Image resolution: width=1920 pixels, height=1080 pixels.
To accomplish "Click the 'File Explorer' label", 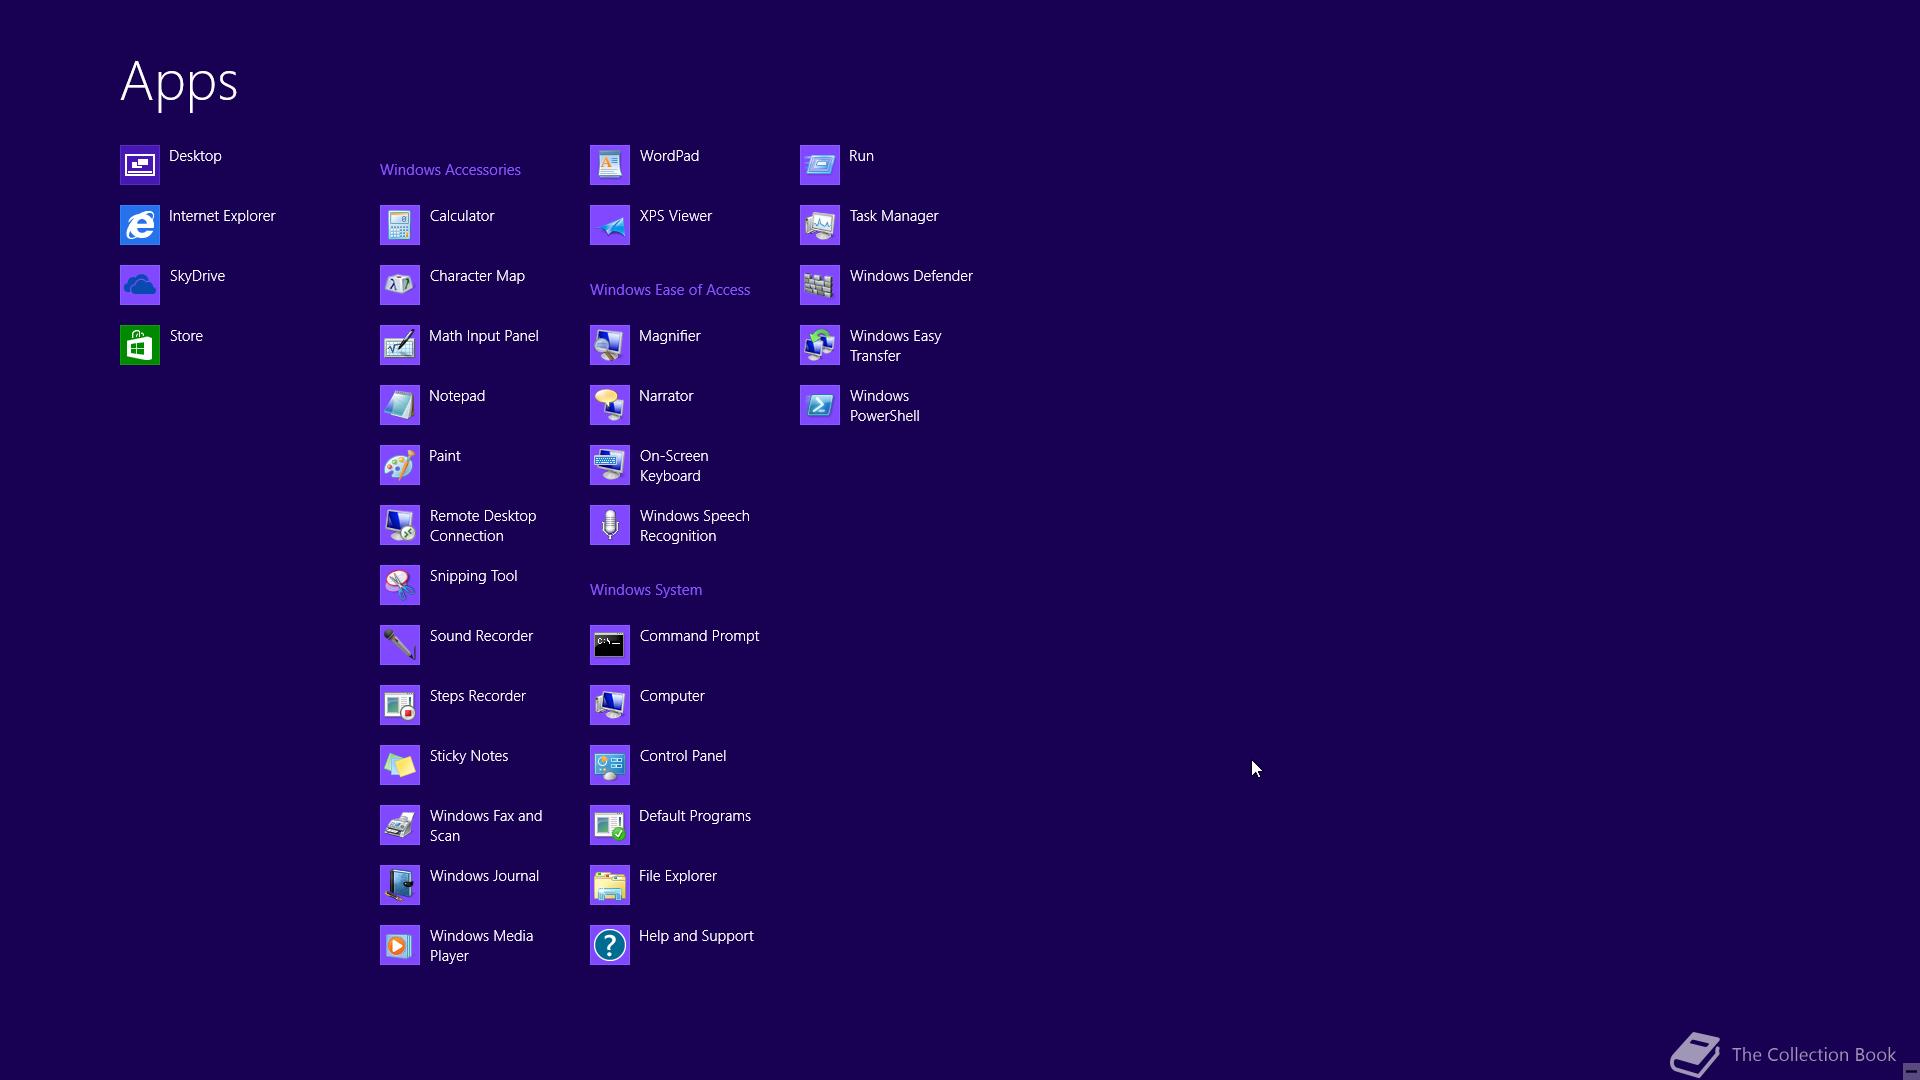I will point(678,876).
